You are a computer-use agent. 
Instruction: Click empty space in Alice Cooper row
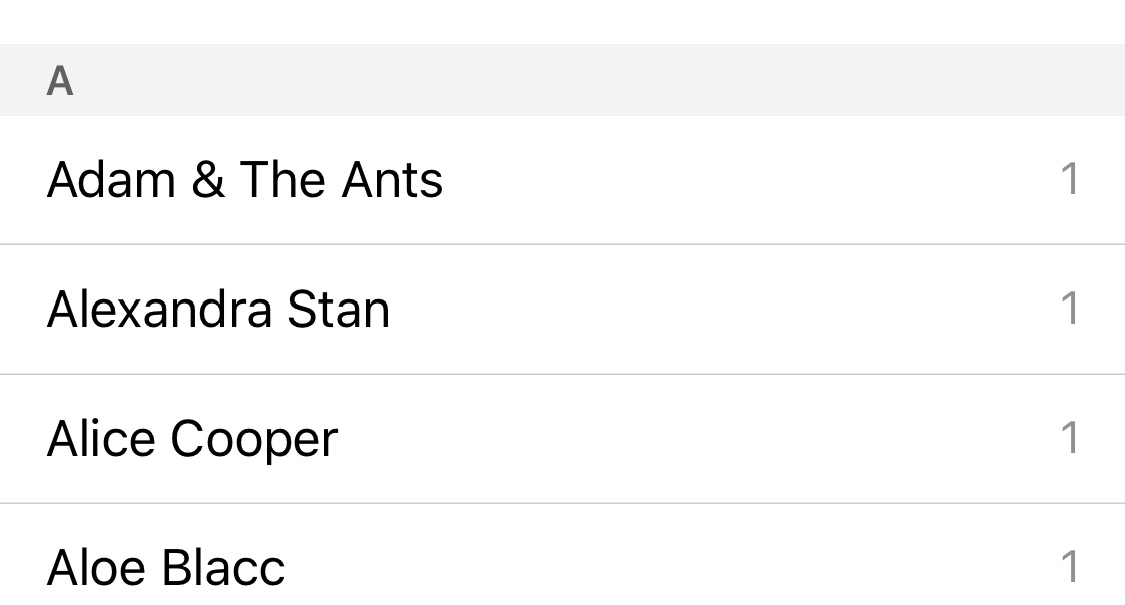click(x=700, y=439)
